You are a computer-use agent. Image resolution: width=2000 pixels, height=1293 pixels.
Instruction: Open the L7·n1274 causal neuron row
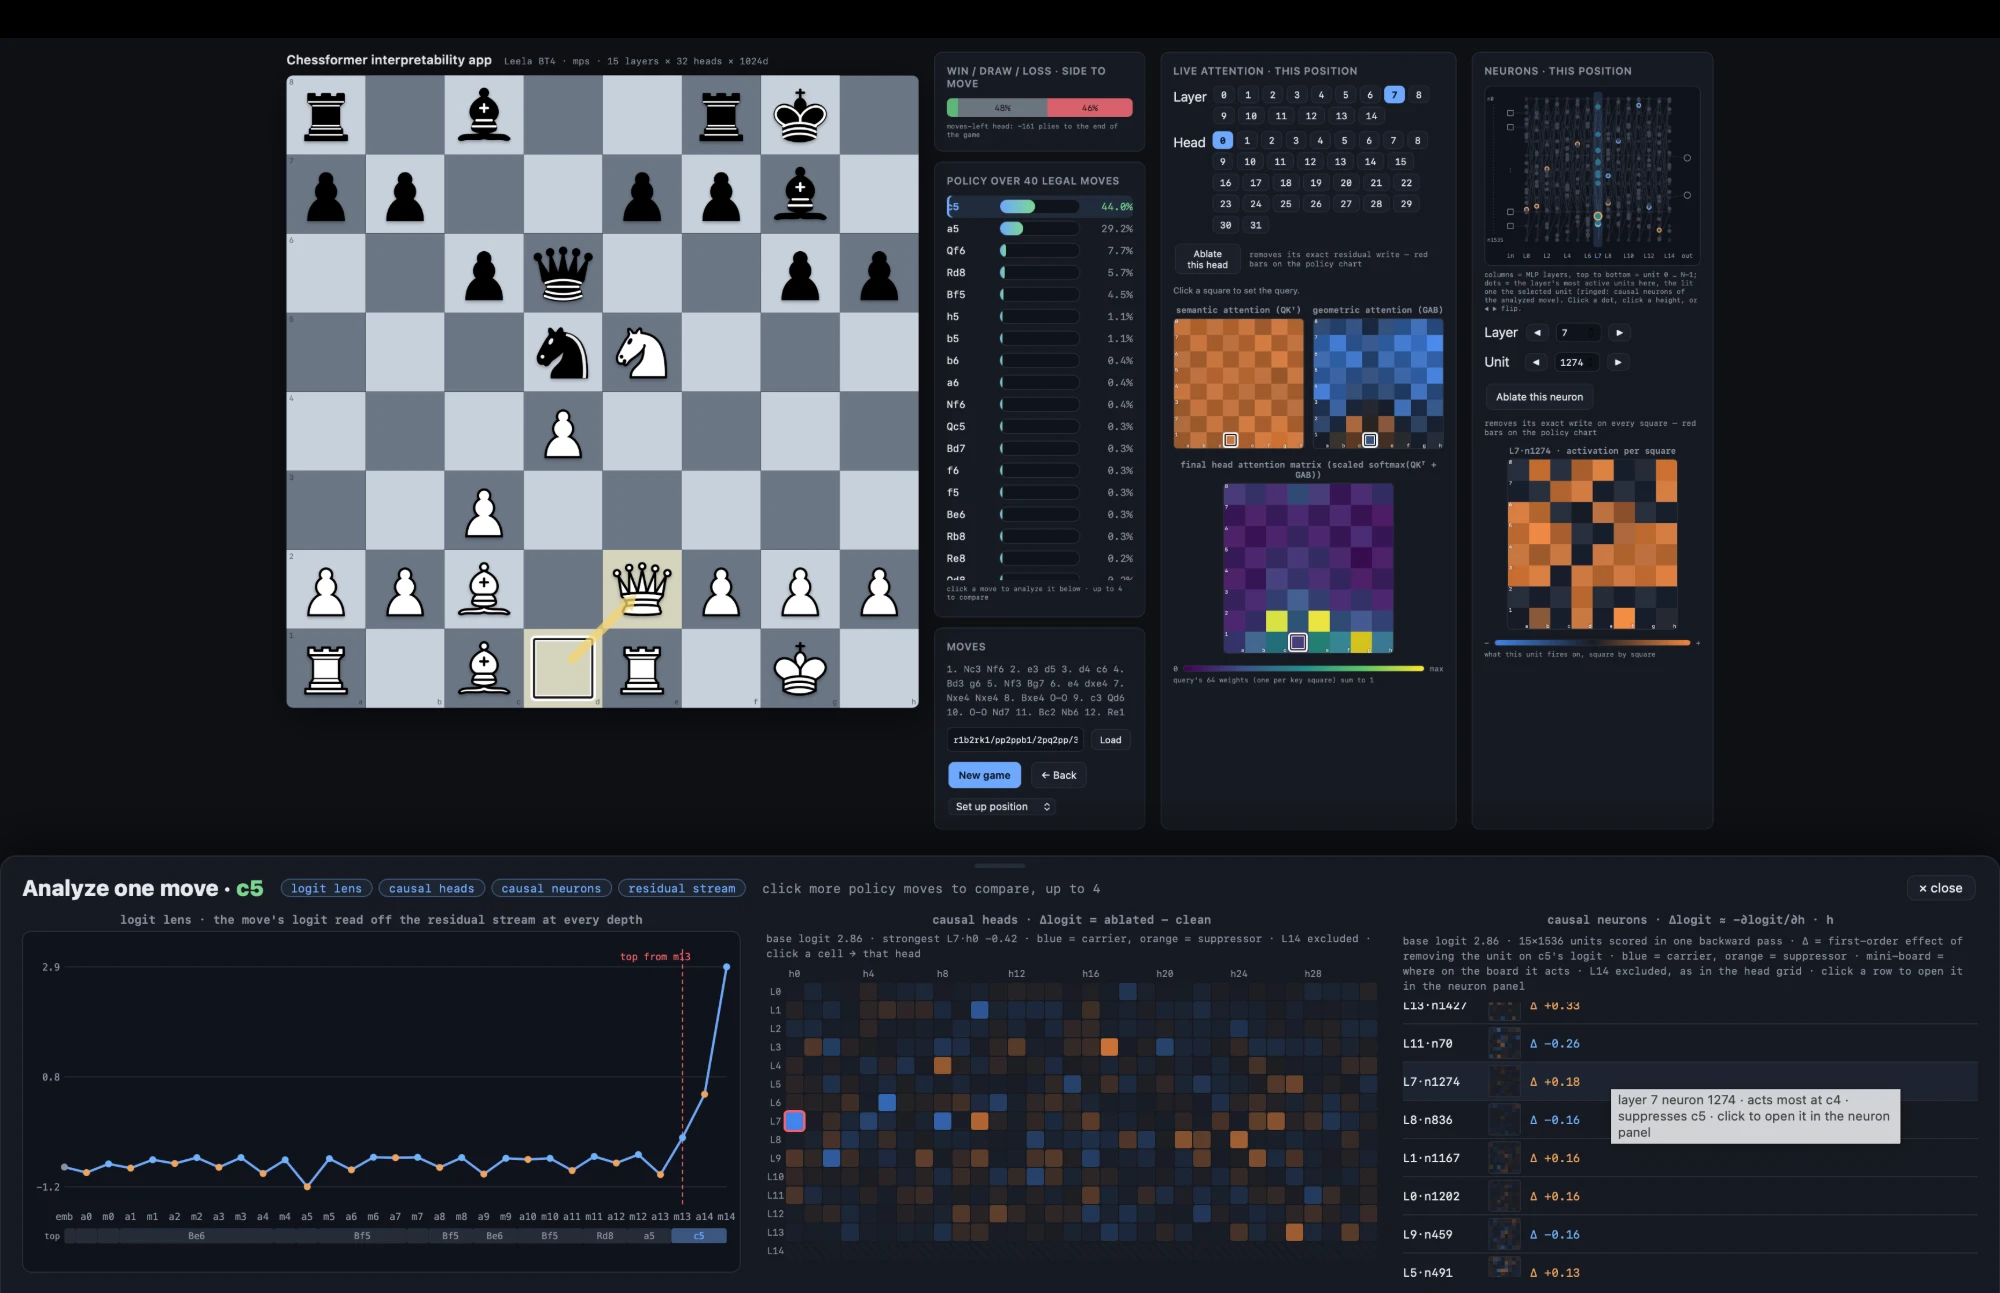point(1689,1082)
